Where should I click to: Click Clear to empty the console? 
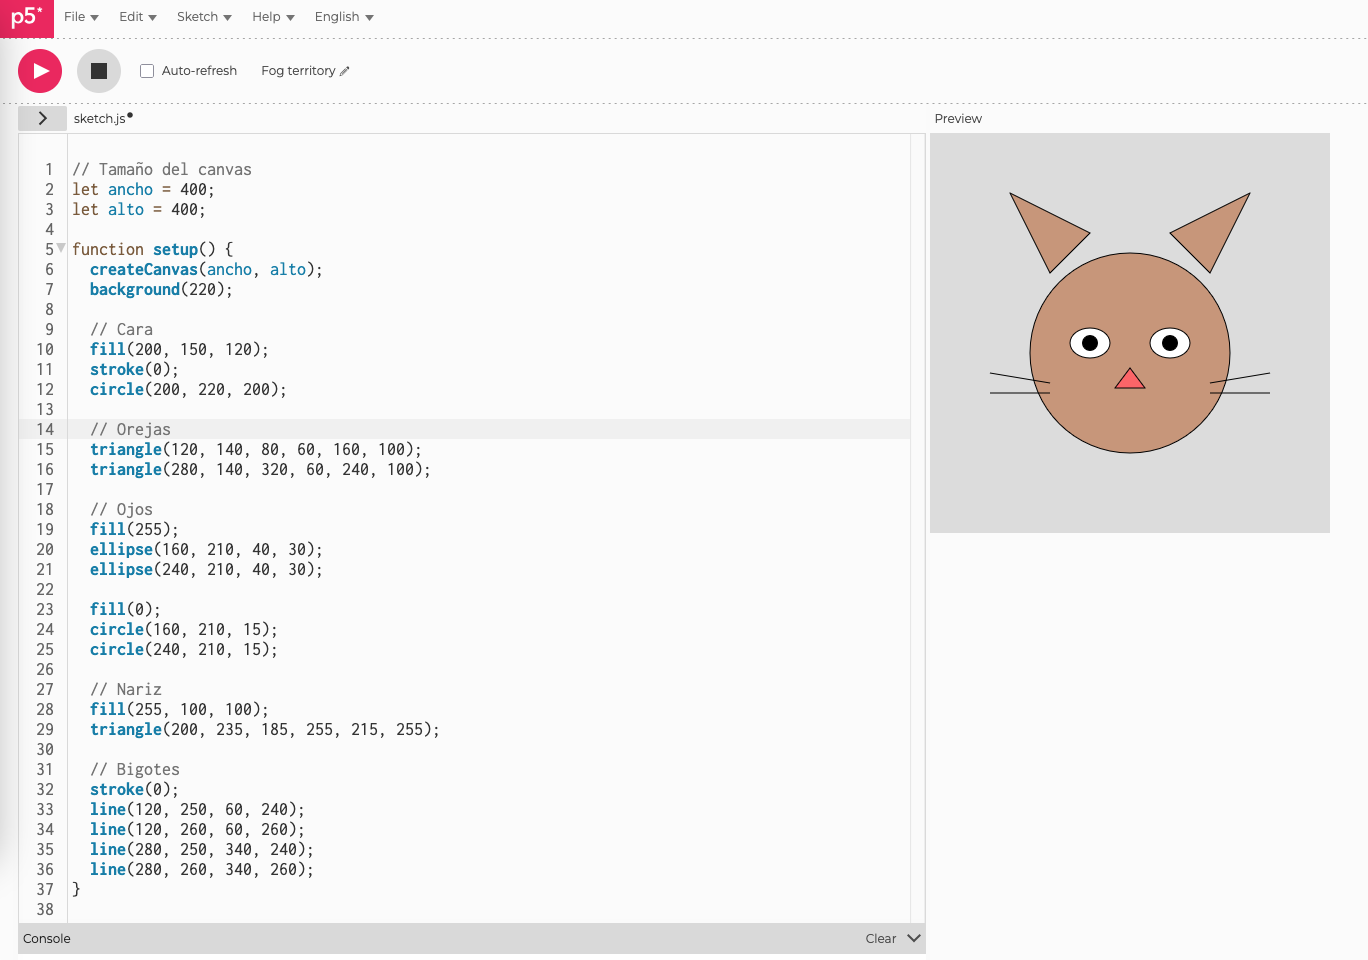(x=880, y=938)
